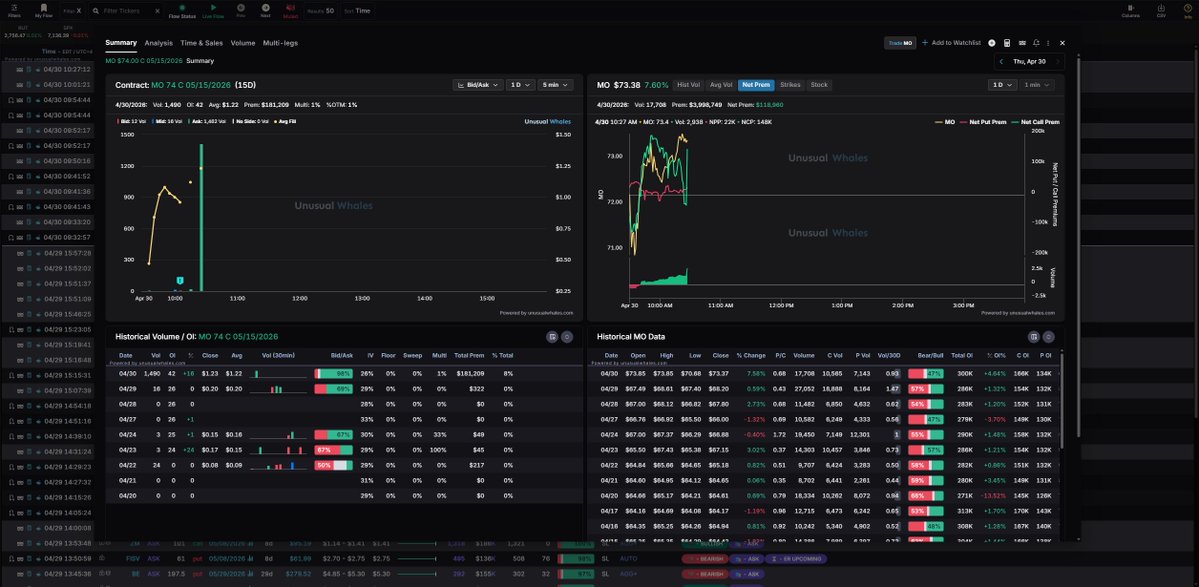The image size is (1199, 587).
Task: Click the ticket icon in the panel header
Action: 1022,43
